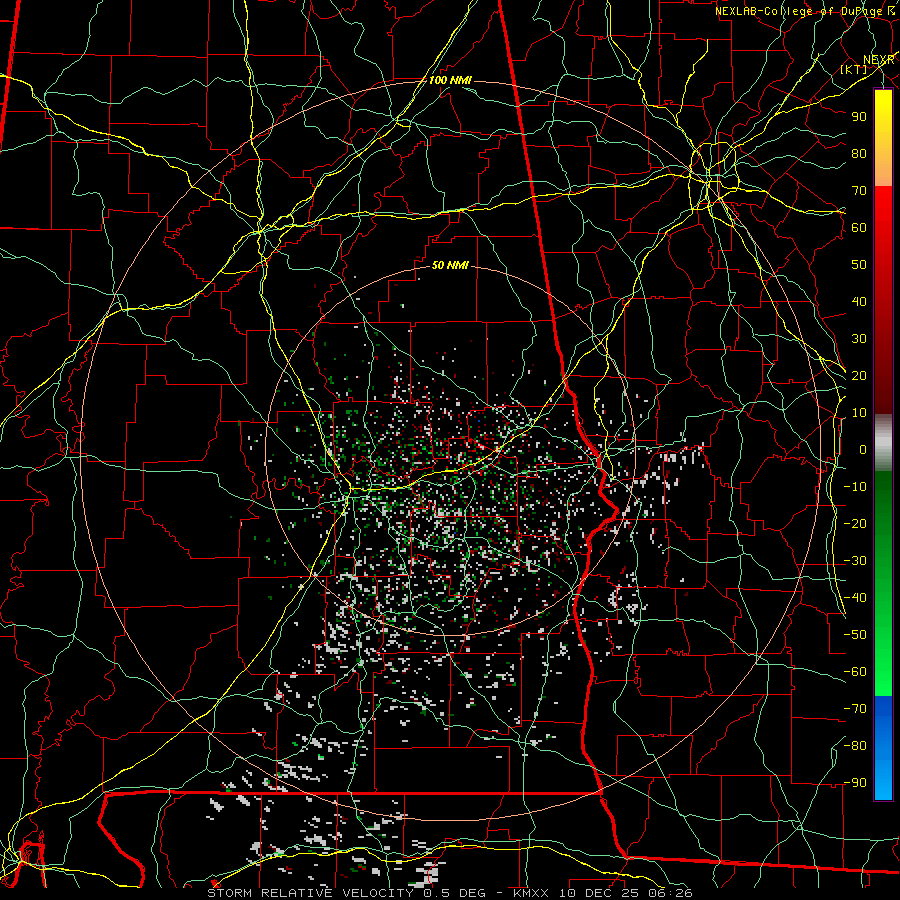
Task: Click the 50 value on the color scale
Action: (x=859, y=265)
